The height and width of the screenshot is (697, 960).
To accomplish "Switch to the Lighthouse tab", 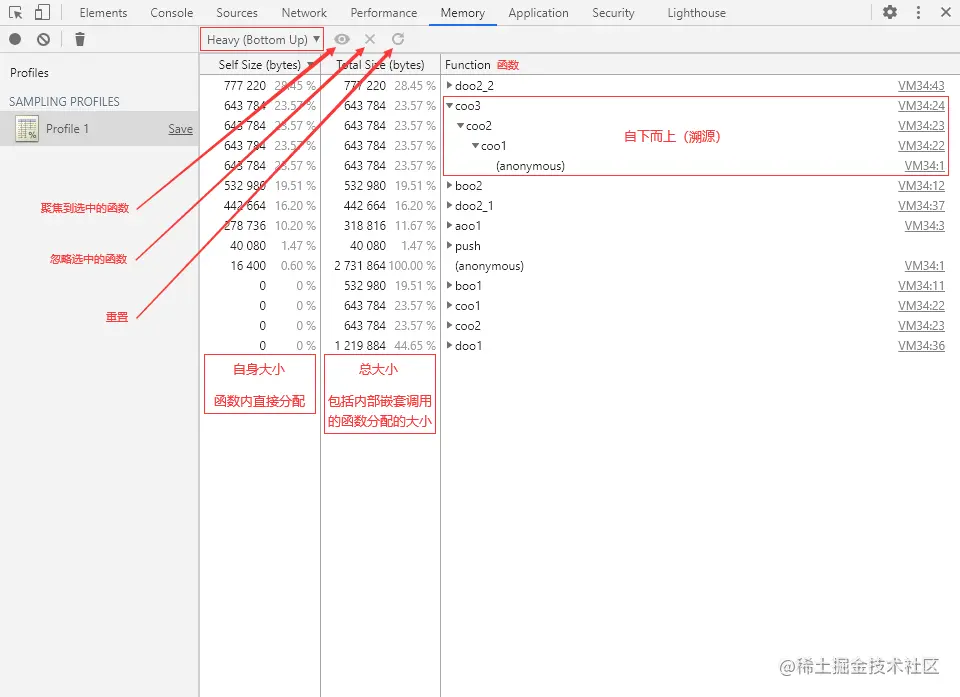I will [697, 13].
